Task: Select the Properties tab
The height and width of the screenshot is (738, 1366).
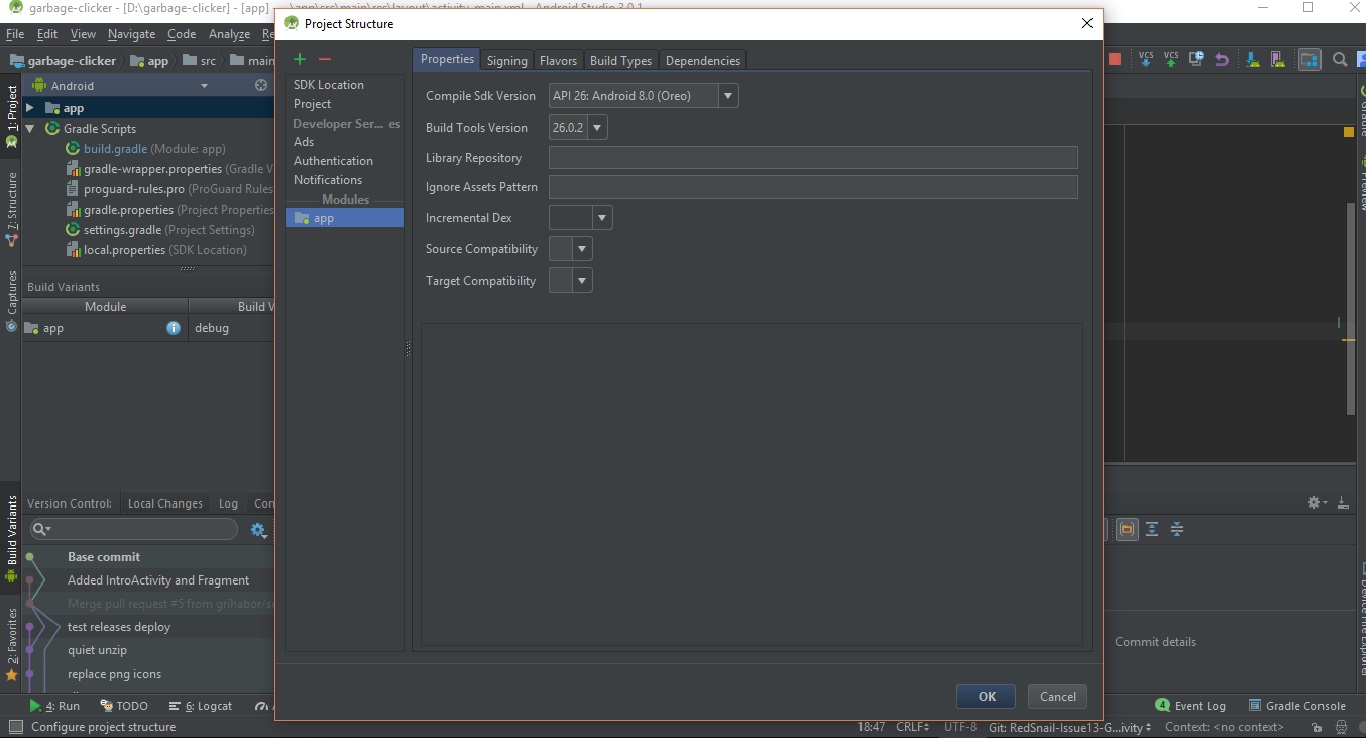Action: 447,59
